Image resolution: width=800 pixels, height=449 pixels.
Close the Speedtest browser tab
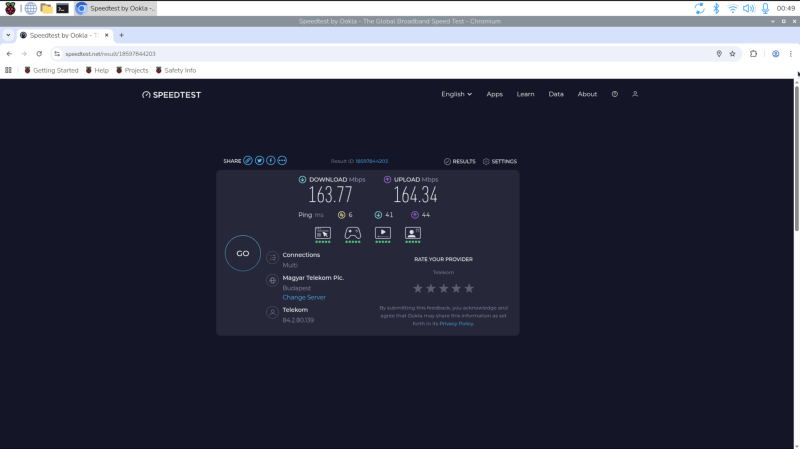[x=107, y=35]
